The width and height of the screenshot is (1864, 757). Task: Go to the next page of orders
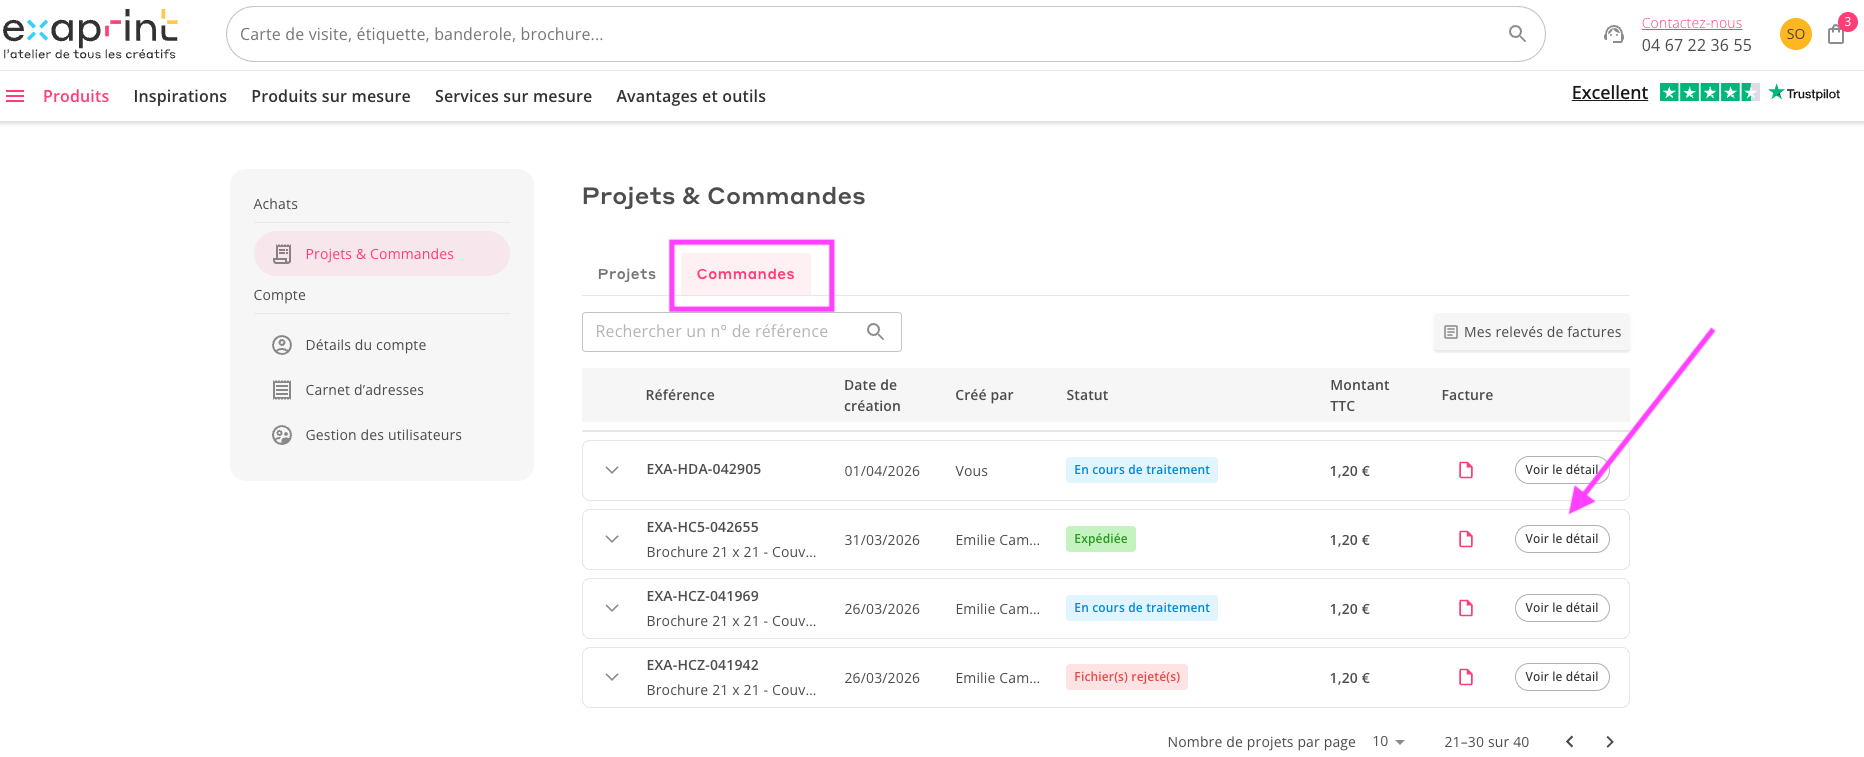pos(1610,742)
